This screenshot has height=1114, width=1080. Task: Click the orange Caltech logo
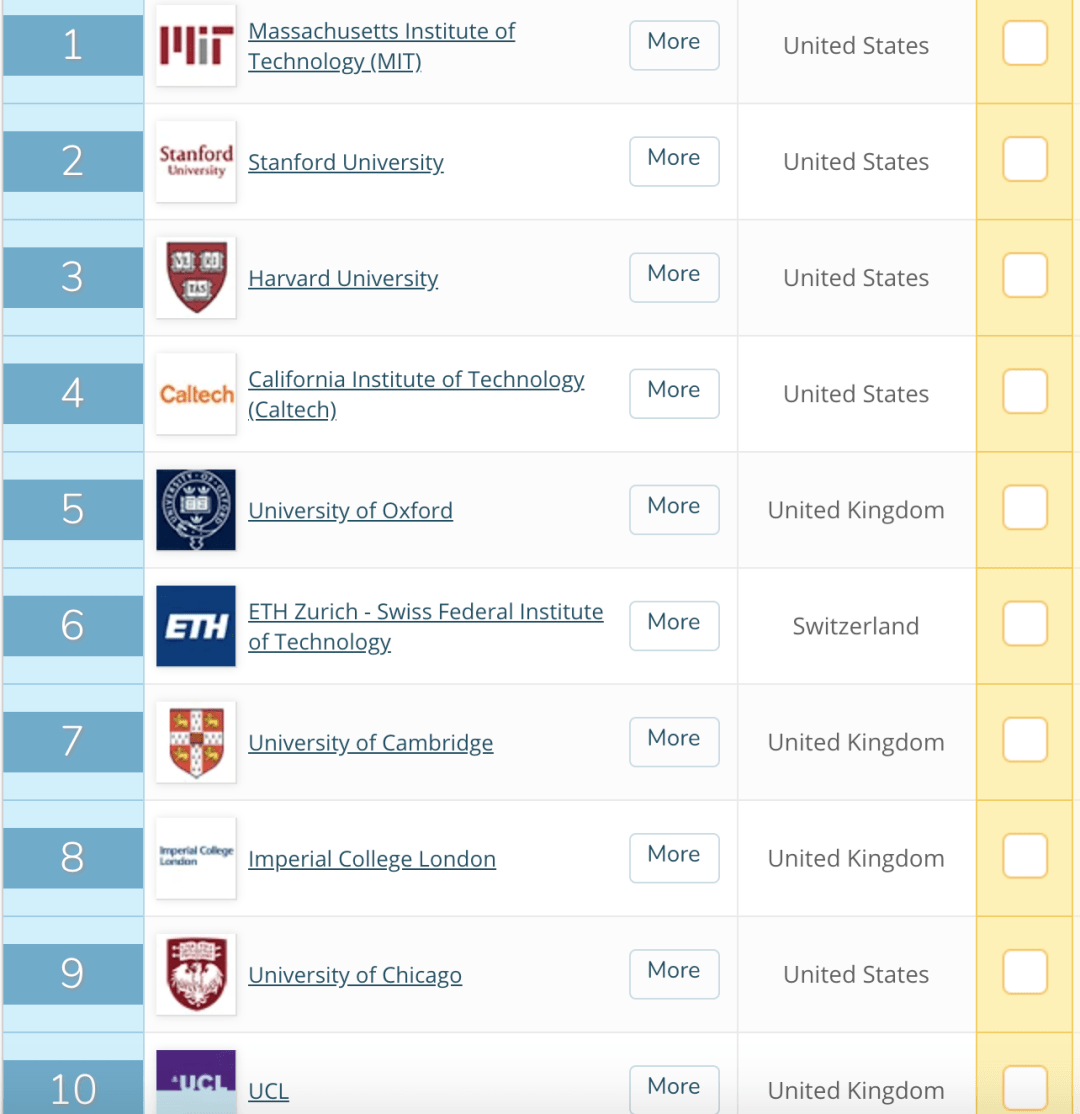tap(196, 394)
